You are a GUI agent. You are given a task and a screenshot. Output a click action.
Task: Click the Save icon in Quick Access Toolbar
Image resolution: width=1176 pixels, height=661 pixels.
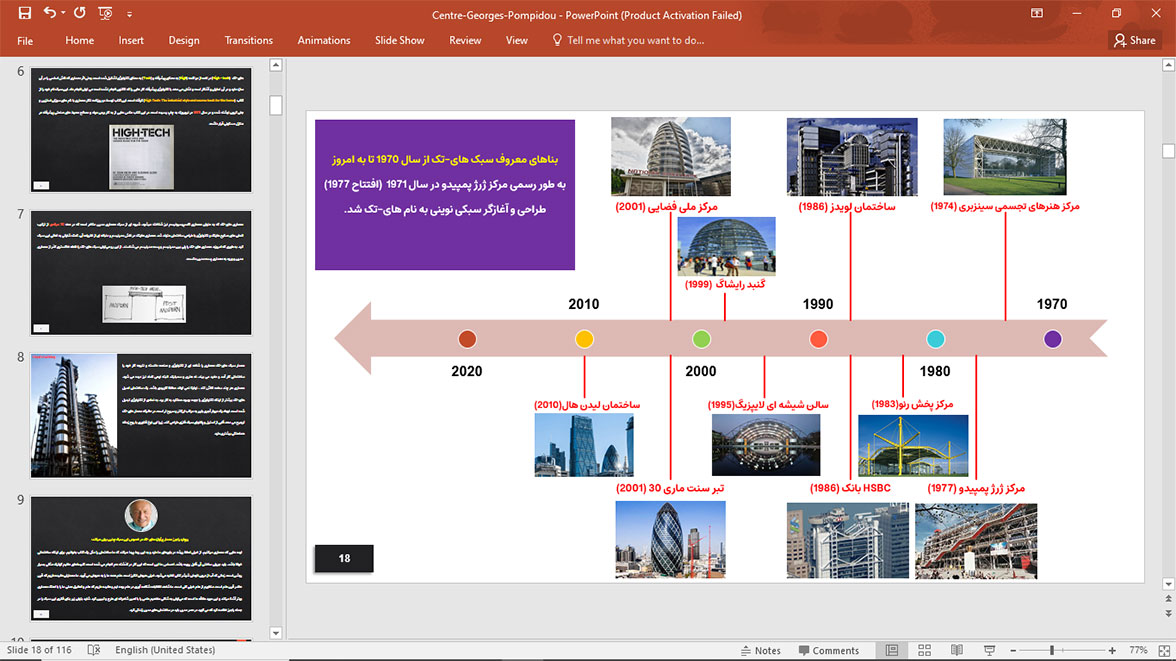point(25,13)
